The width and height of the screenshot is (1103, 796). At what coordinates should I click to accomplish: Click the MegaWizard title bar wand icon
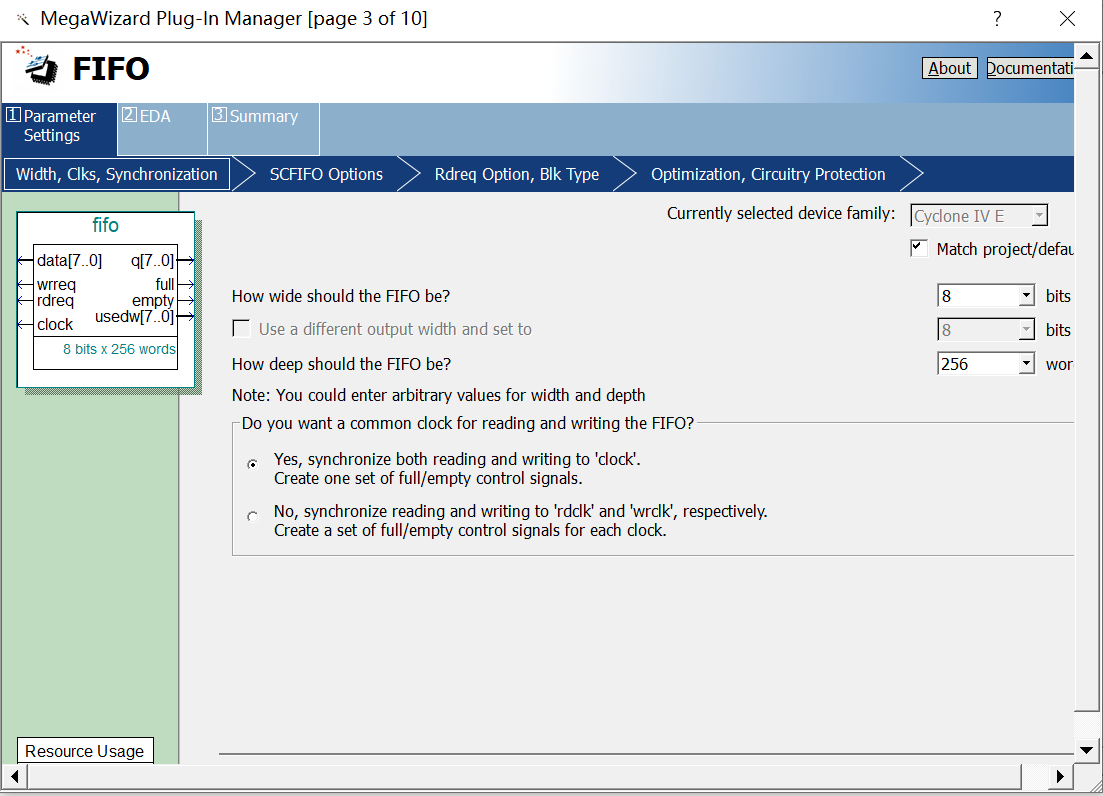pos(23,19)
